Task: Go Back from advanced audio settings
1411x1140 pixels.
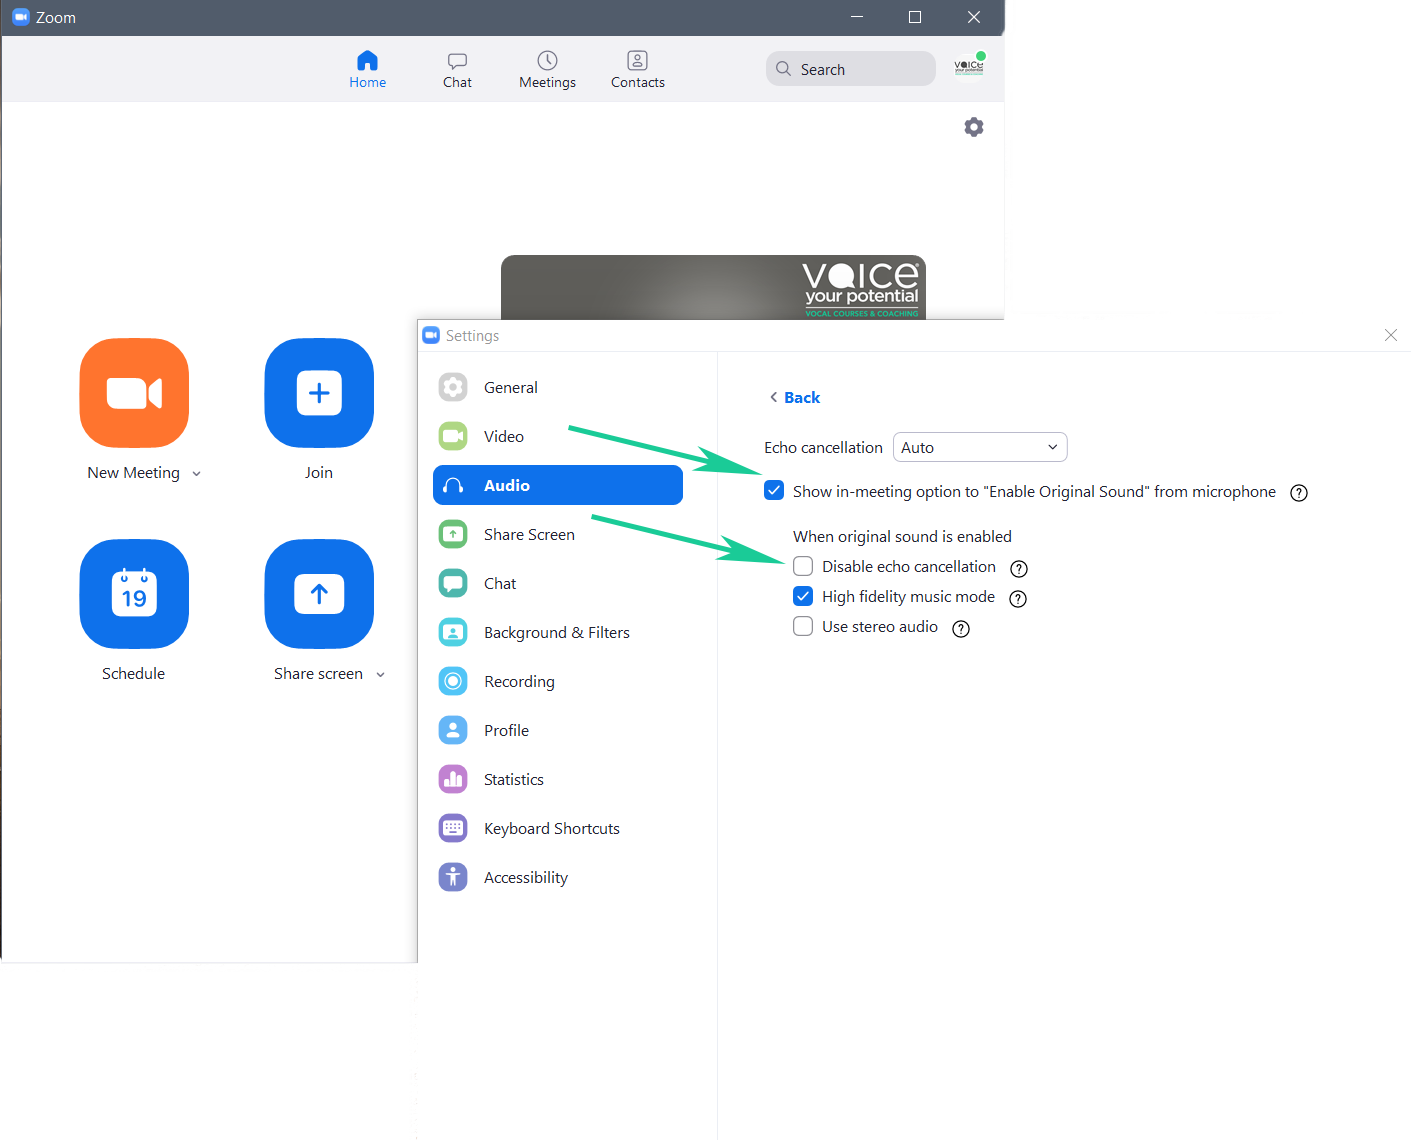Action: click(x=795, y=397)
